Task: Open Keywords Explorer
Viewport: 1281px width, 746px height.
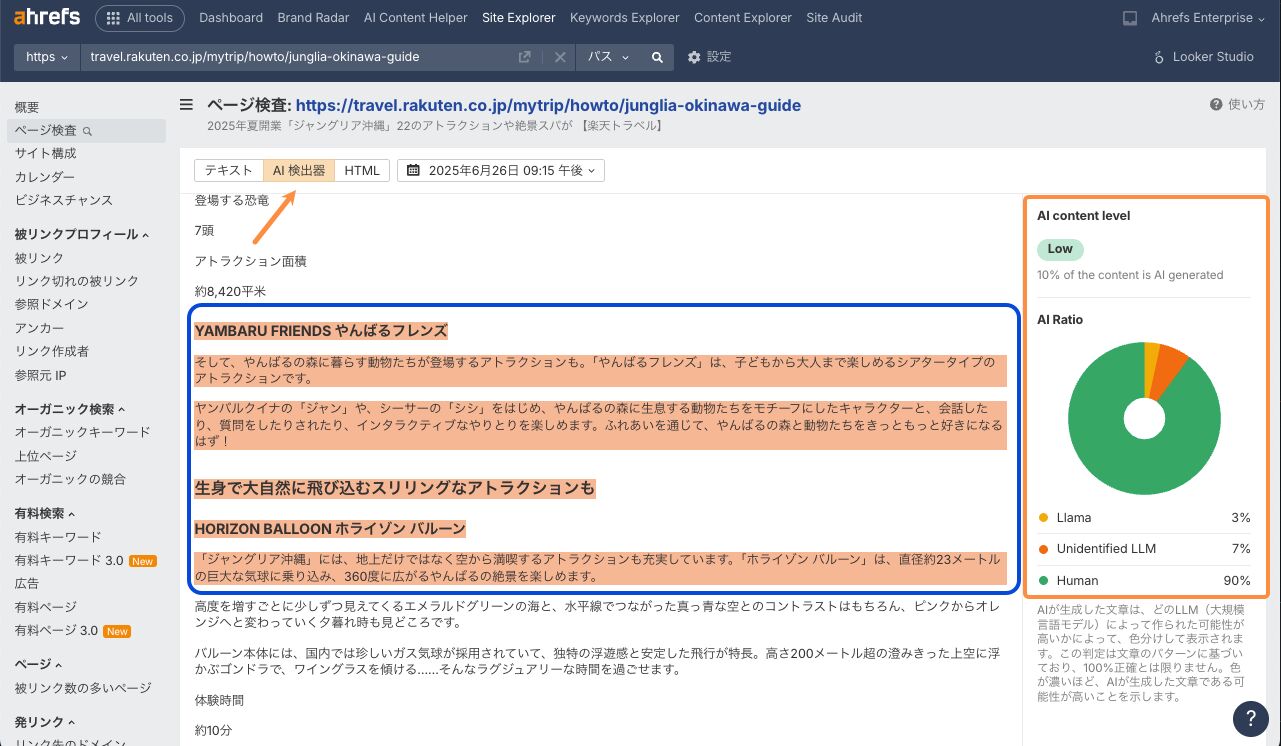Action: (x=625, y=18)
